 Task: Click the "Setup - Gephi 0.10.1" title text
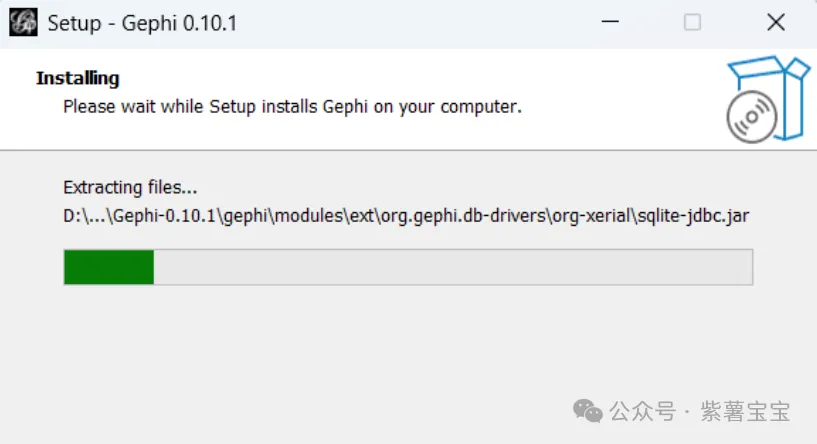point(142,23)
